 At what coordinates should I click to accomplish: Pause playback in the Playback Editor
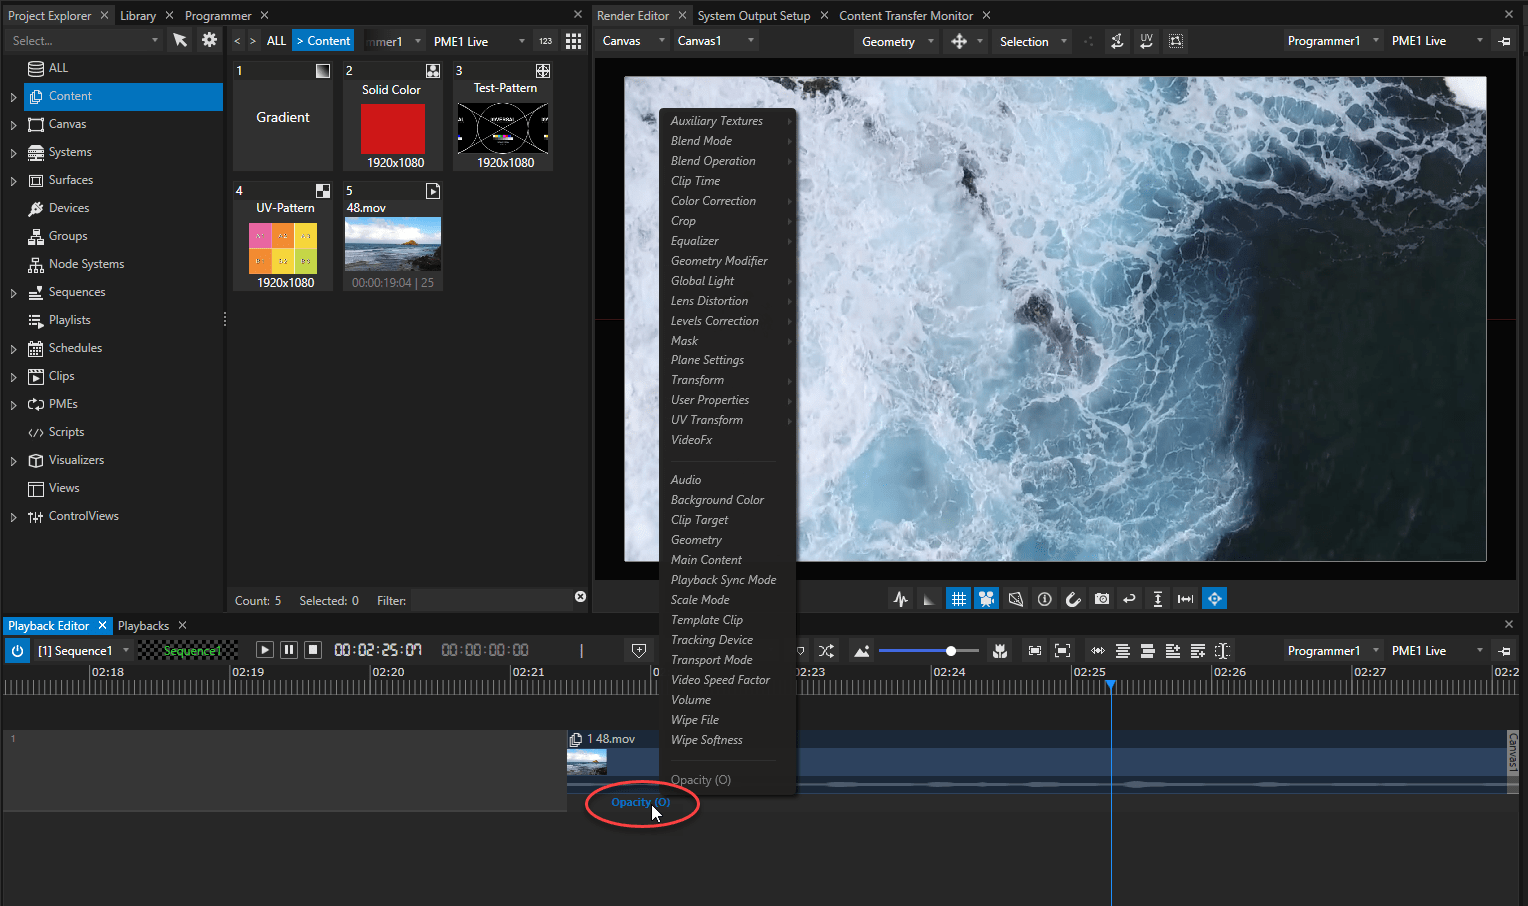288,649
